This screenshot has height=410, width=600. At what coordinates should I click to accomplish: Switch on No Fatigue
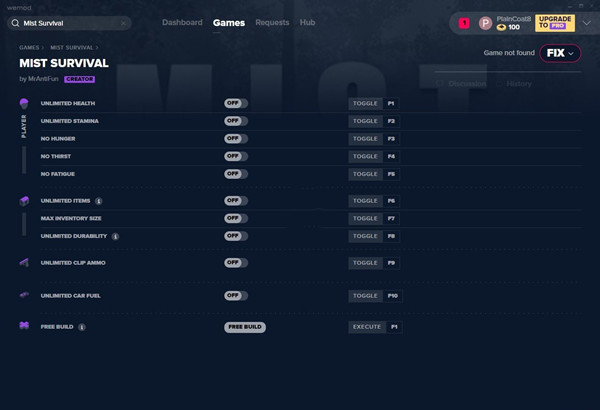click(236, 174)
